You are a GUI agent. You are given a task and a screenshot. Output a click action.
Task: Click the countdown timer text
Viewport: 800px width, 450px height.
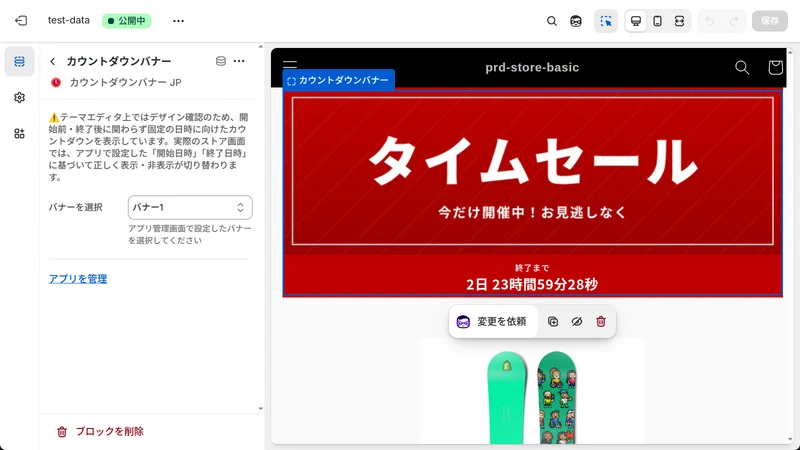point(532,284)
